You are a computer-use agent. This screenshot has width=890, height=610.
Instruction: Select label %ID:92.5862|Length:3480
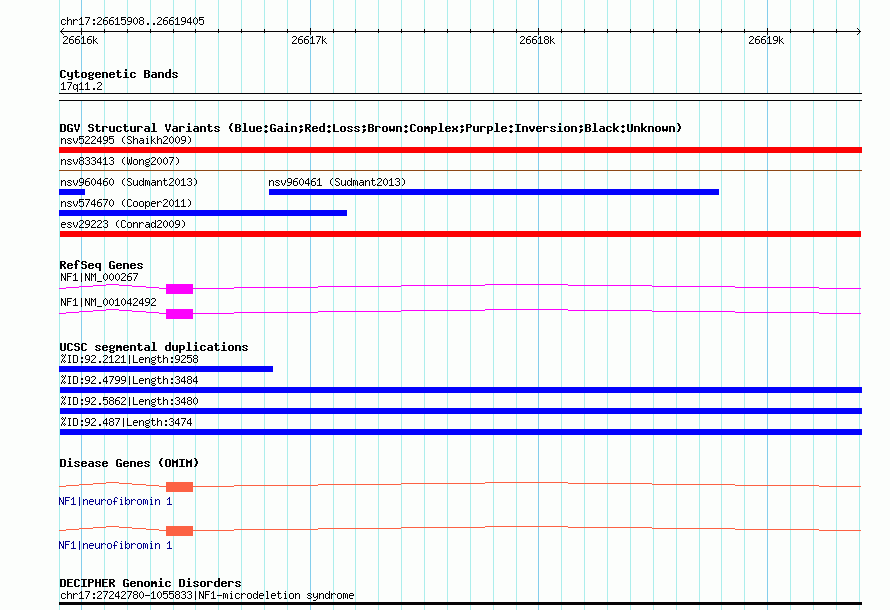(x=129, y=401)
